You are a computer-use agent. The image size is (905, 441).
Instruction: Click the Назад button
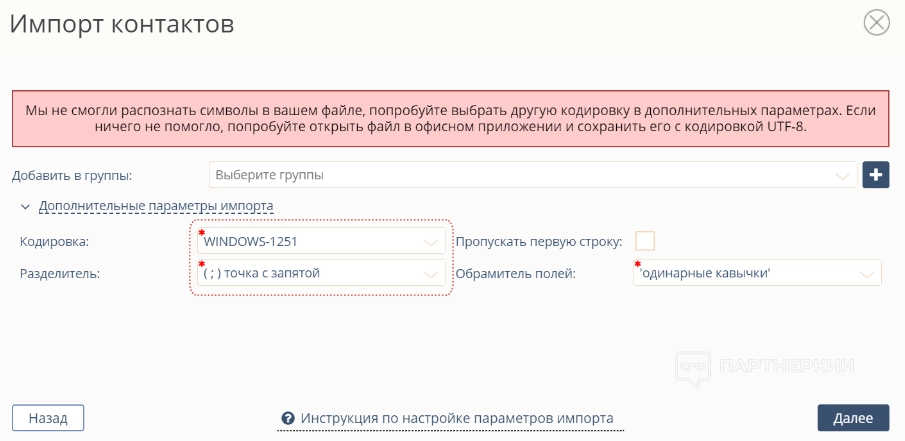48,418
